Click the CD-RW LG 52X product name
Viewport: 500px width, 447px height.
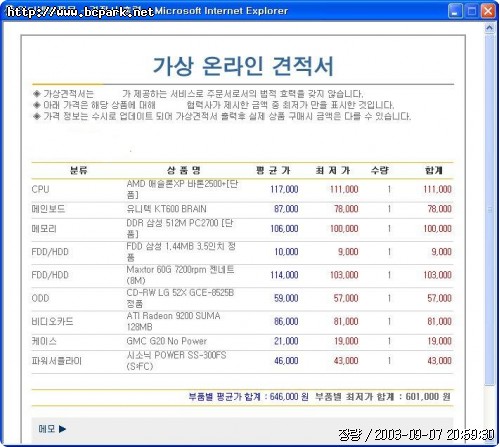(x=180, y=298)
